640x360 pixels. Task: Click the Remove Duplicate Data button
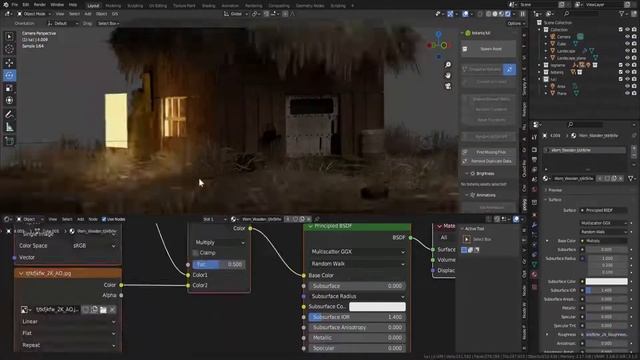[489, 161]
